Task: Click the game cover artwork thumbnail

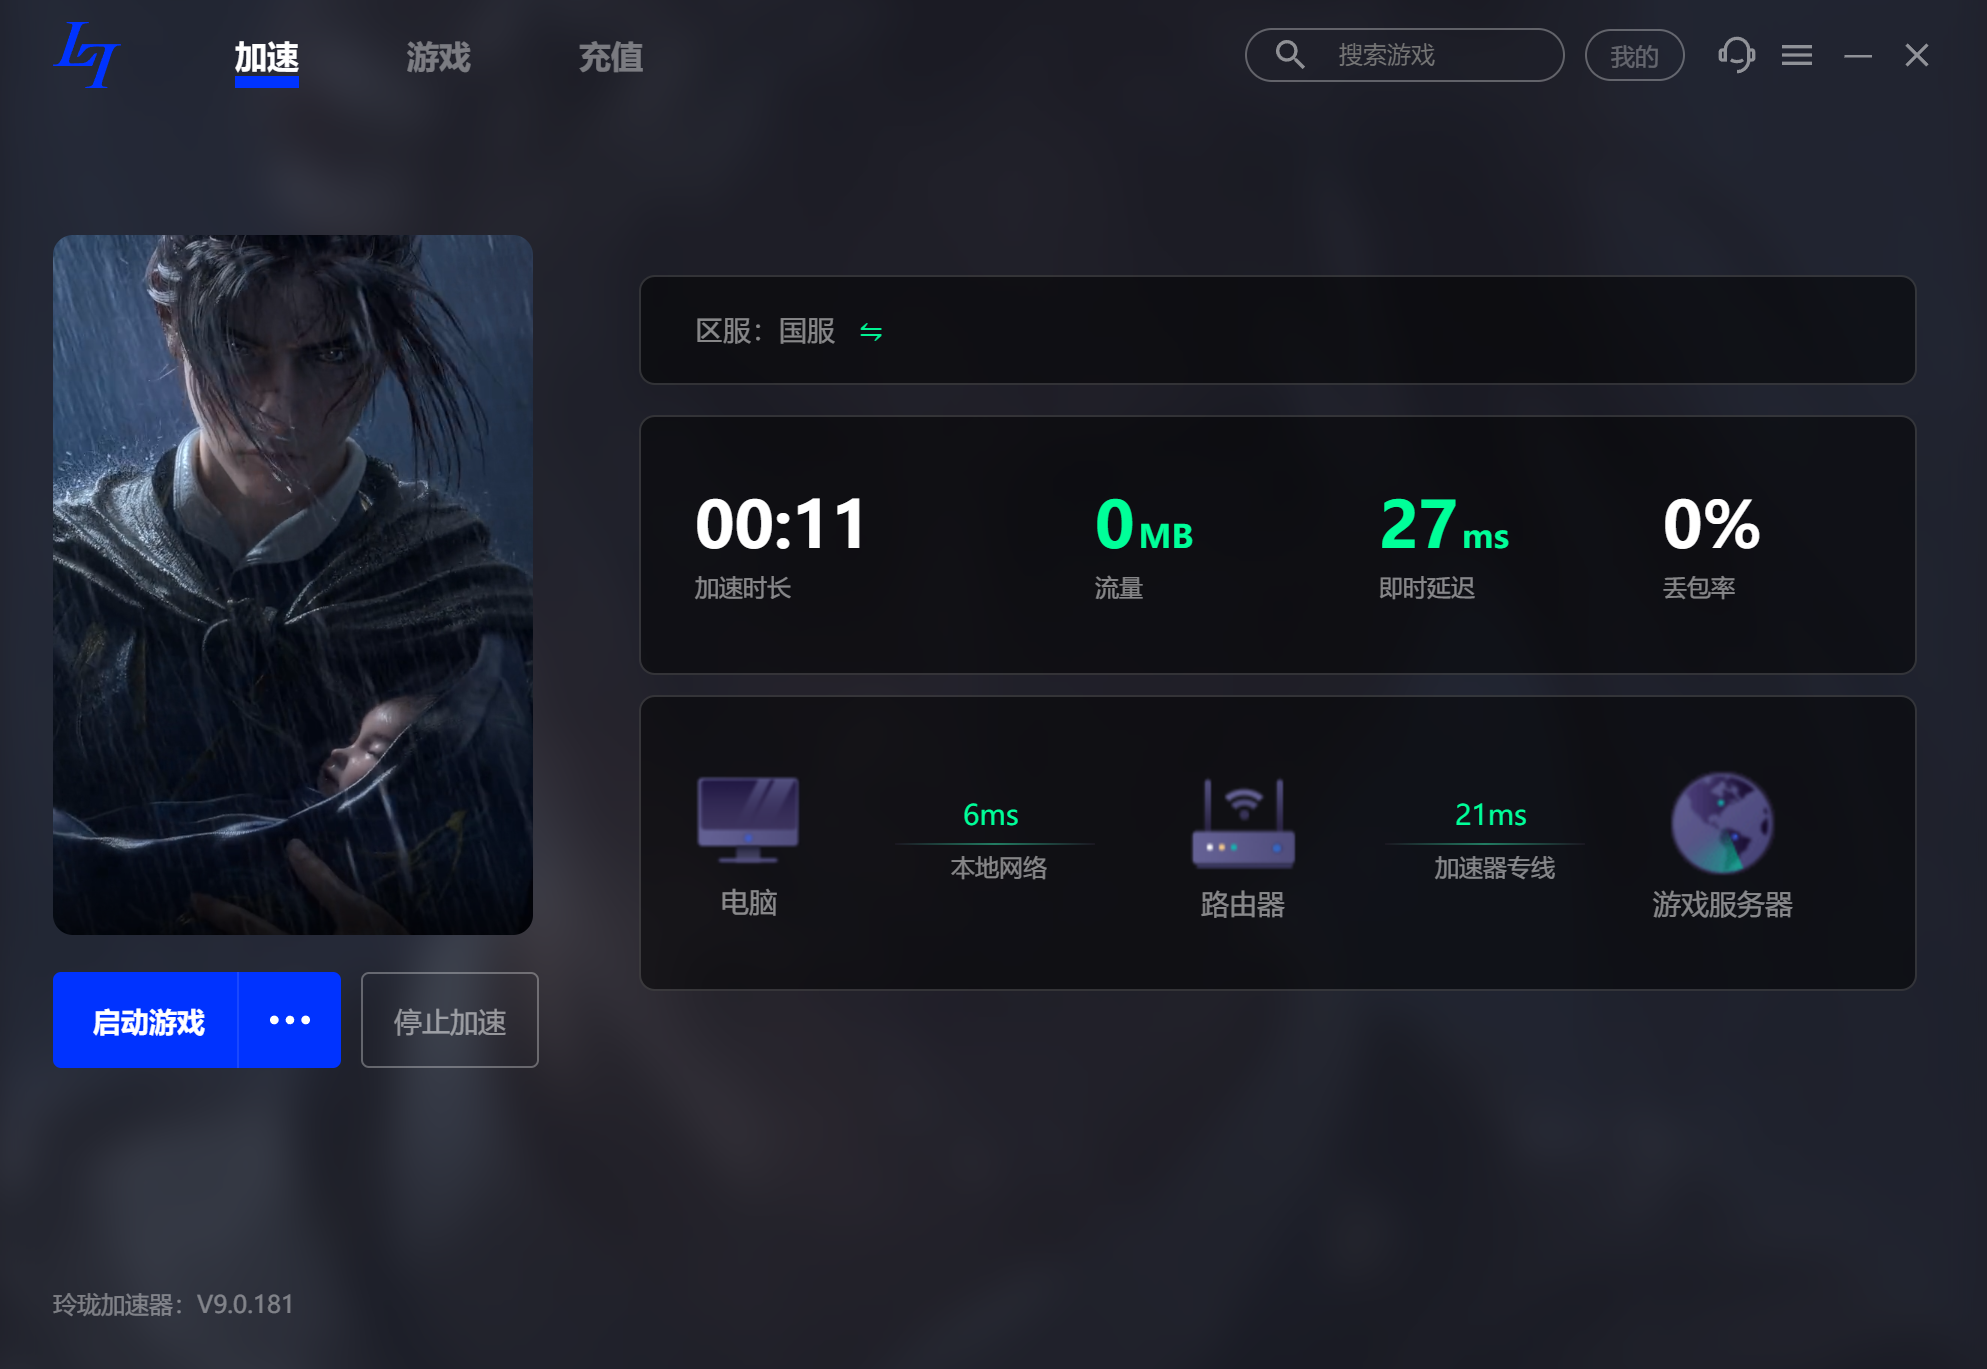Action: (x=293, y=585)
